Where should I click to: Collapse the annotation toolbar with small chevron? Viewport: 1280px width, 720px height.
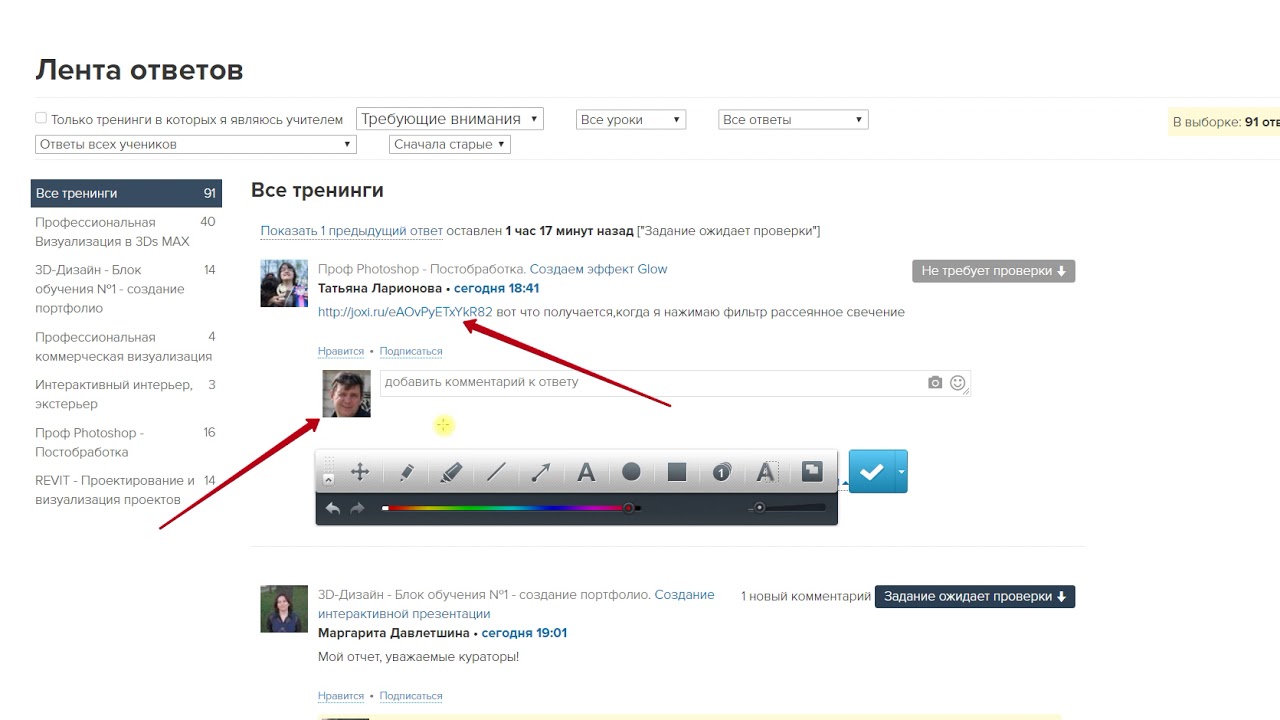pos(328,481)
